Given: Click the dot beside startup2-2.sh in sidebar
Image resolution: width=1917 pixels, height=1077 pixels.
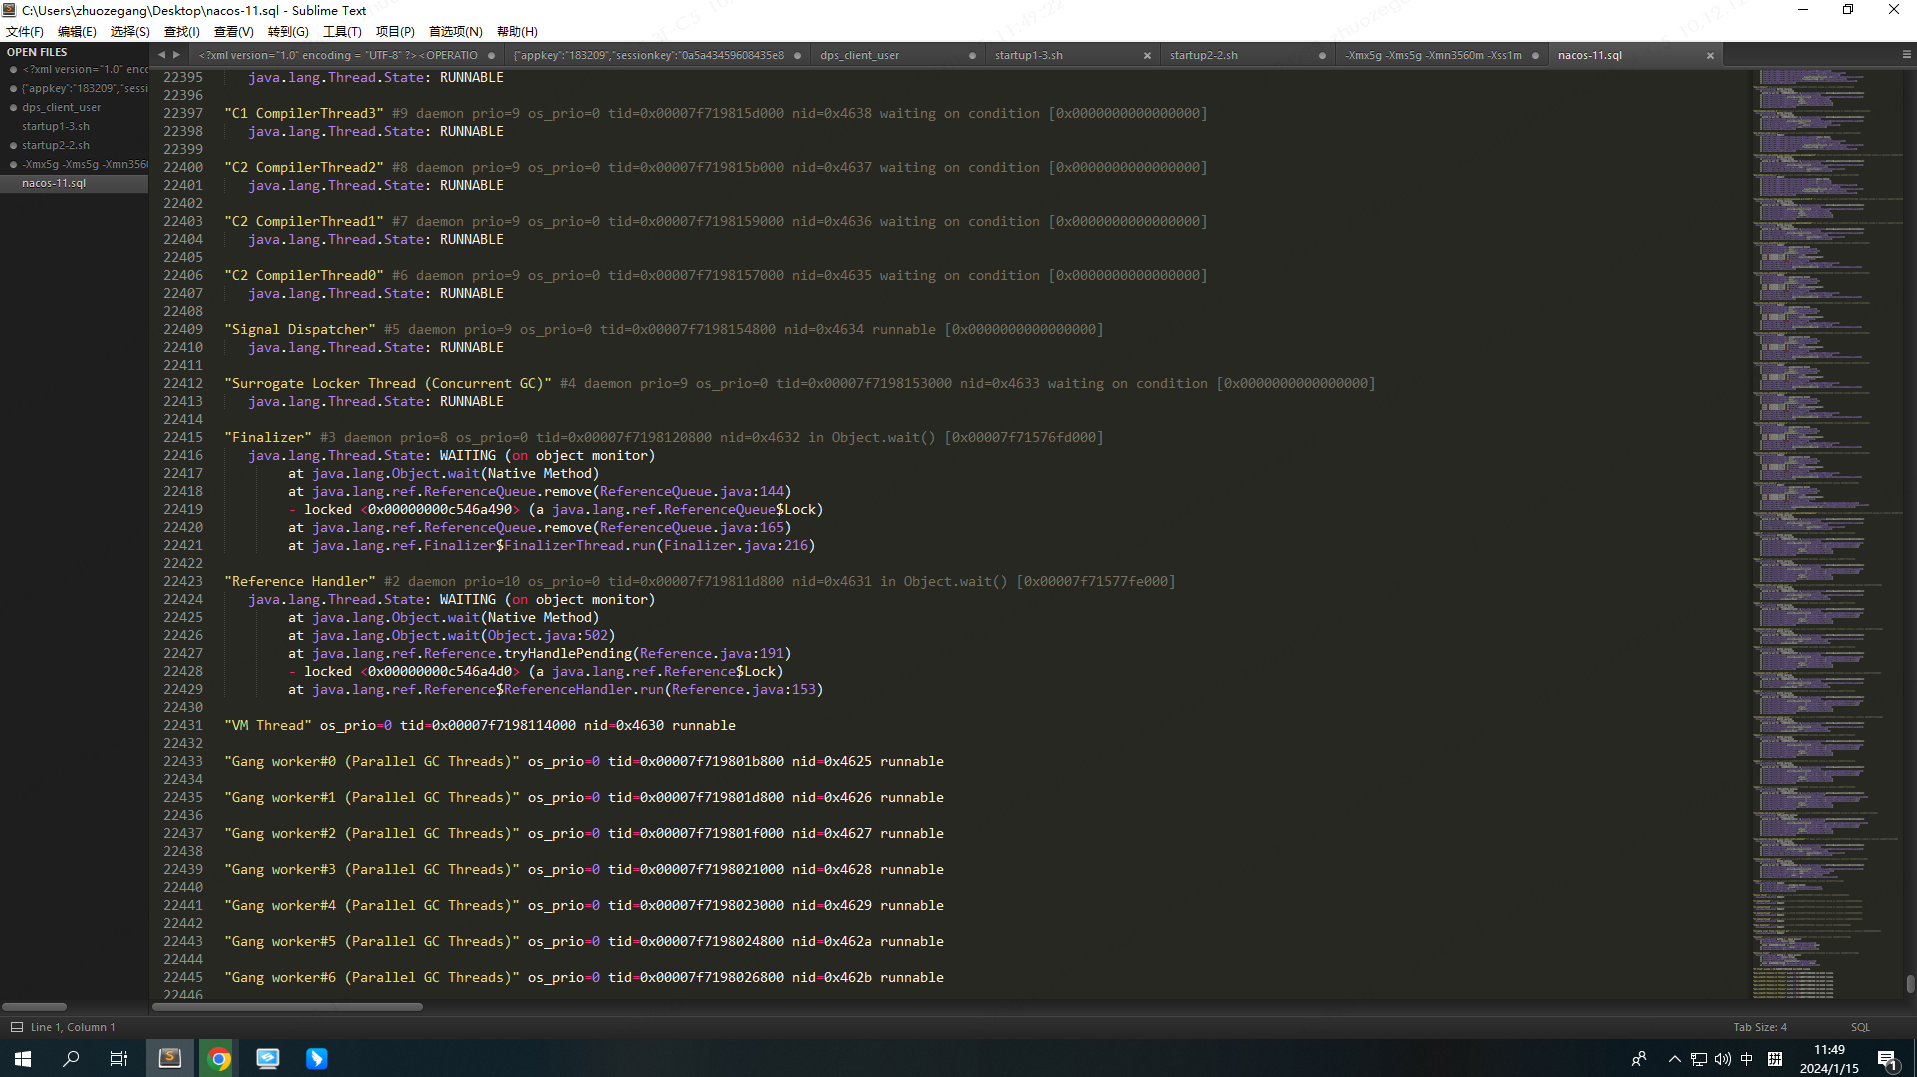Looking at the screenshot, I should [13, 145].
